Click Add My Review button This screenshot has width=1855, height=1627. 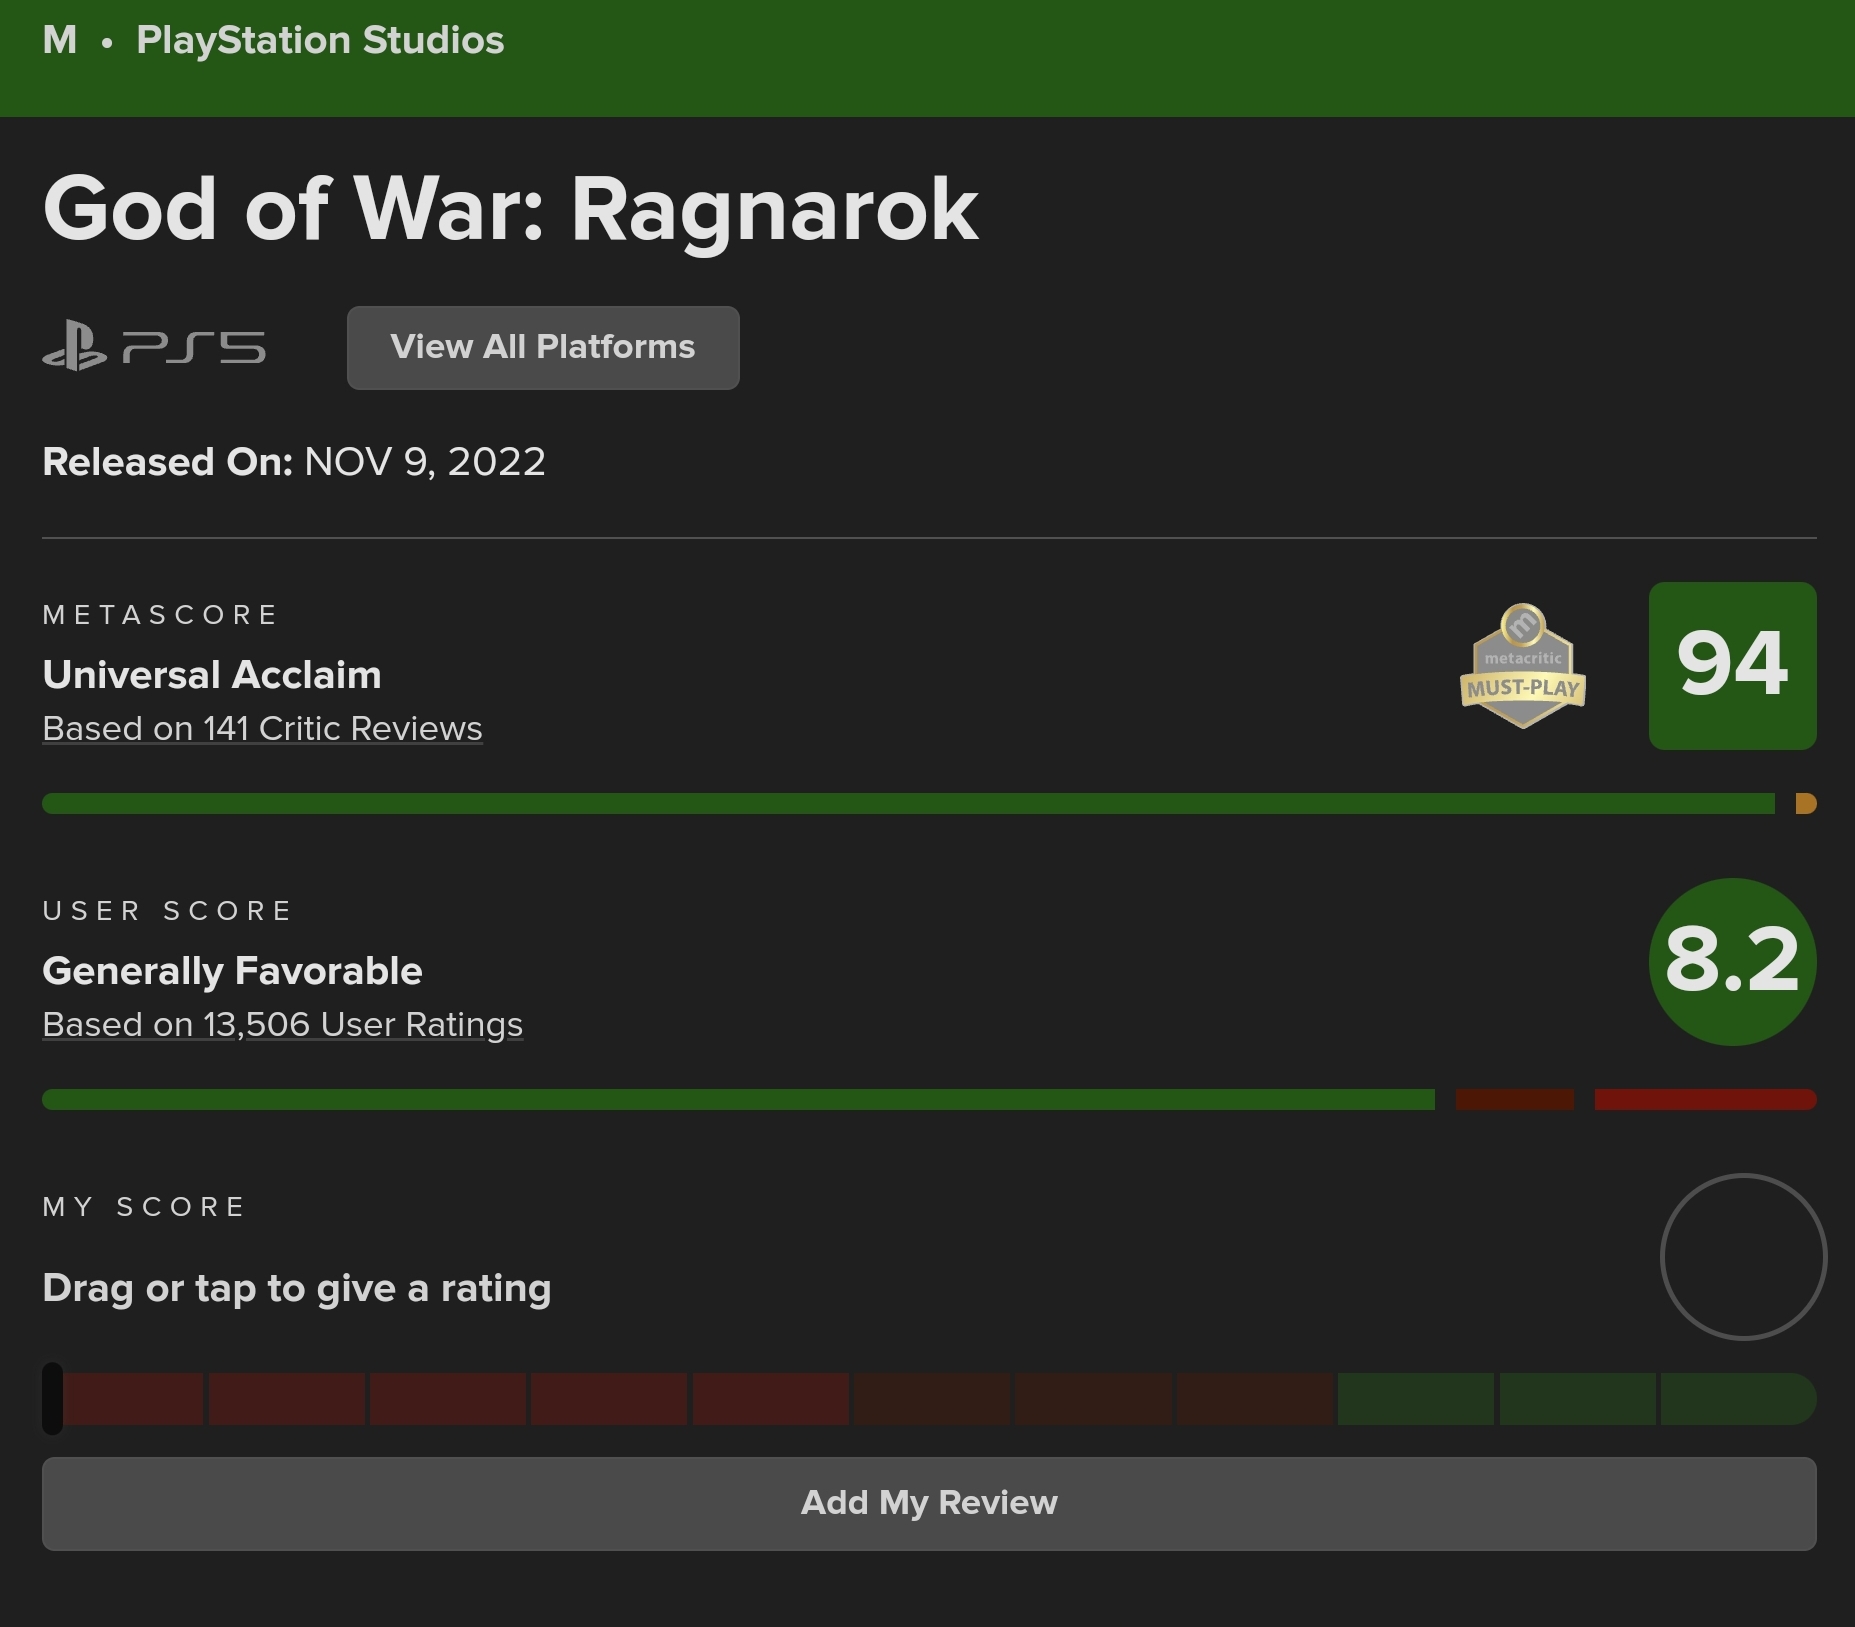click(x=929, y=1503)
